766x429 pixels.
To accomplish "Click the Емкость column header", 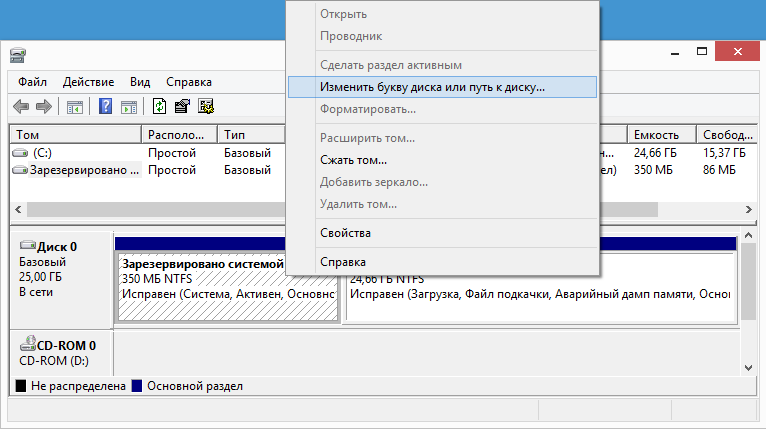I will click(657, 134).
